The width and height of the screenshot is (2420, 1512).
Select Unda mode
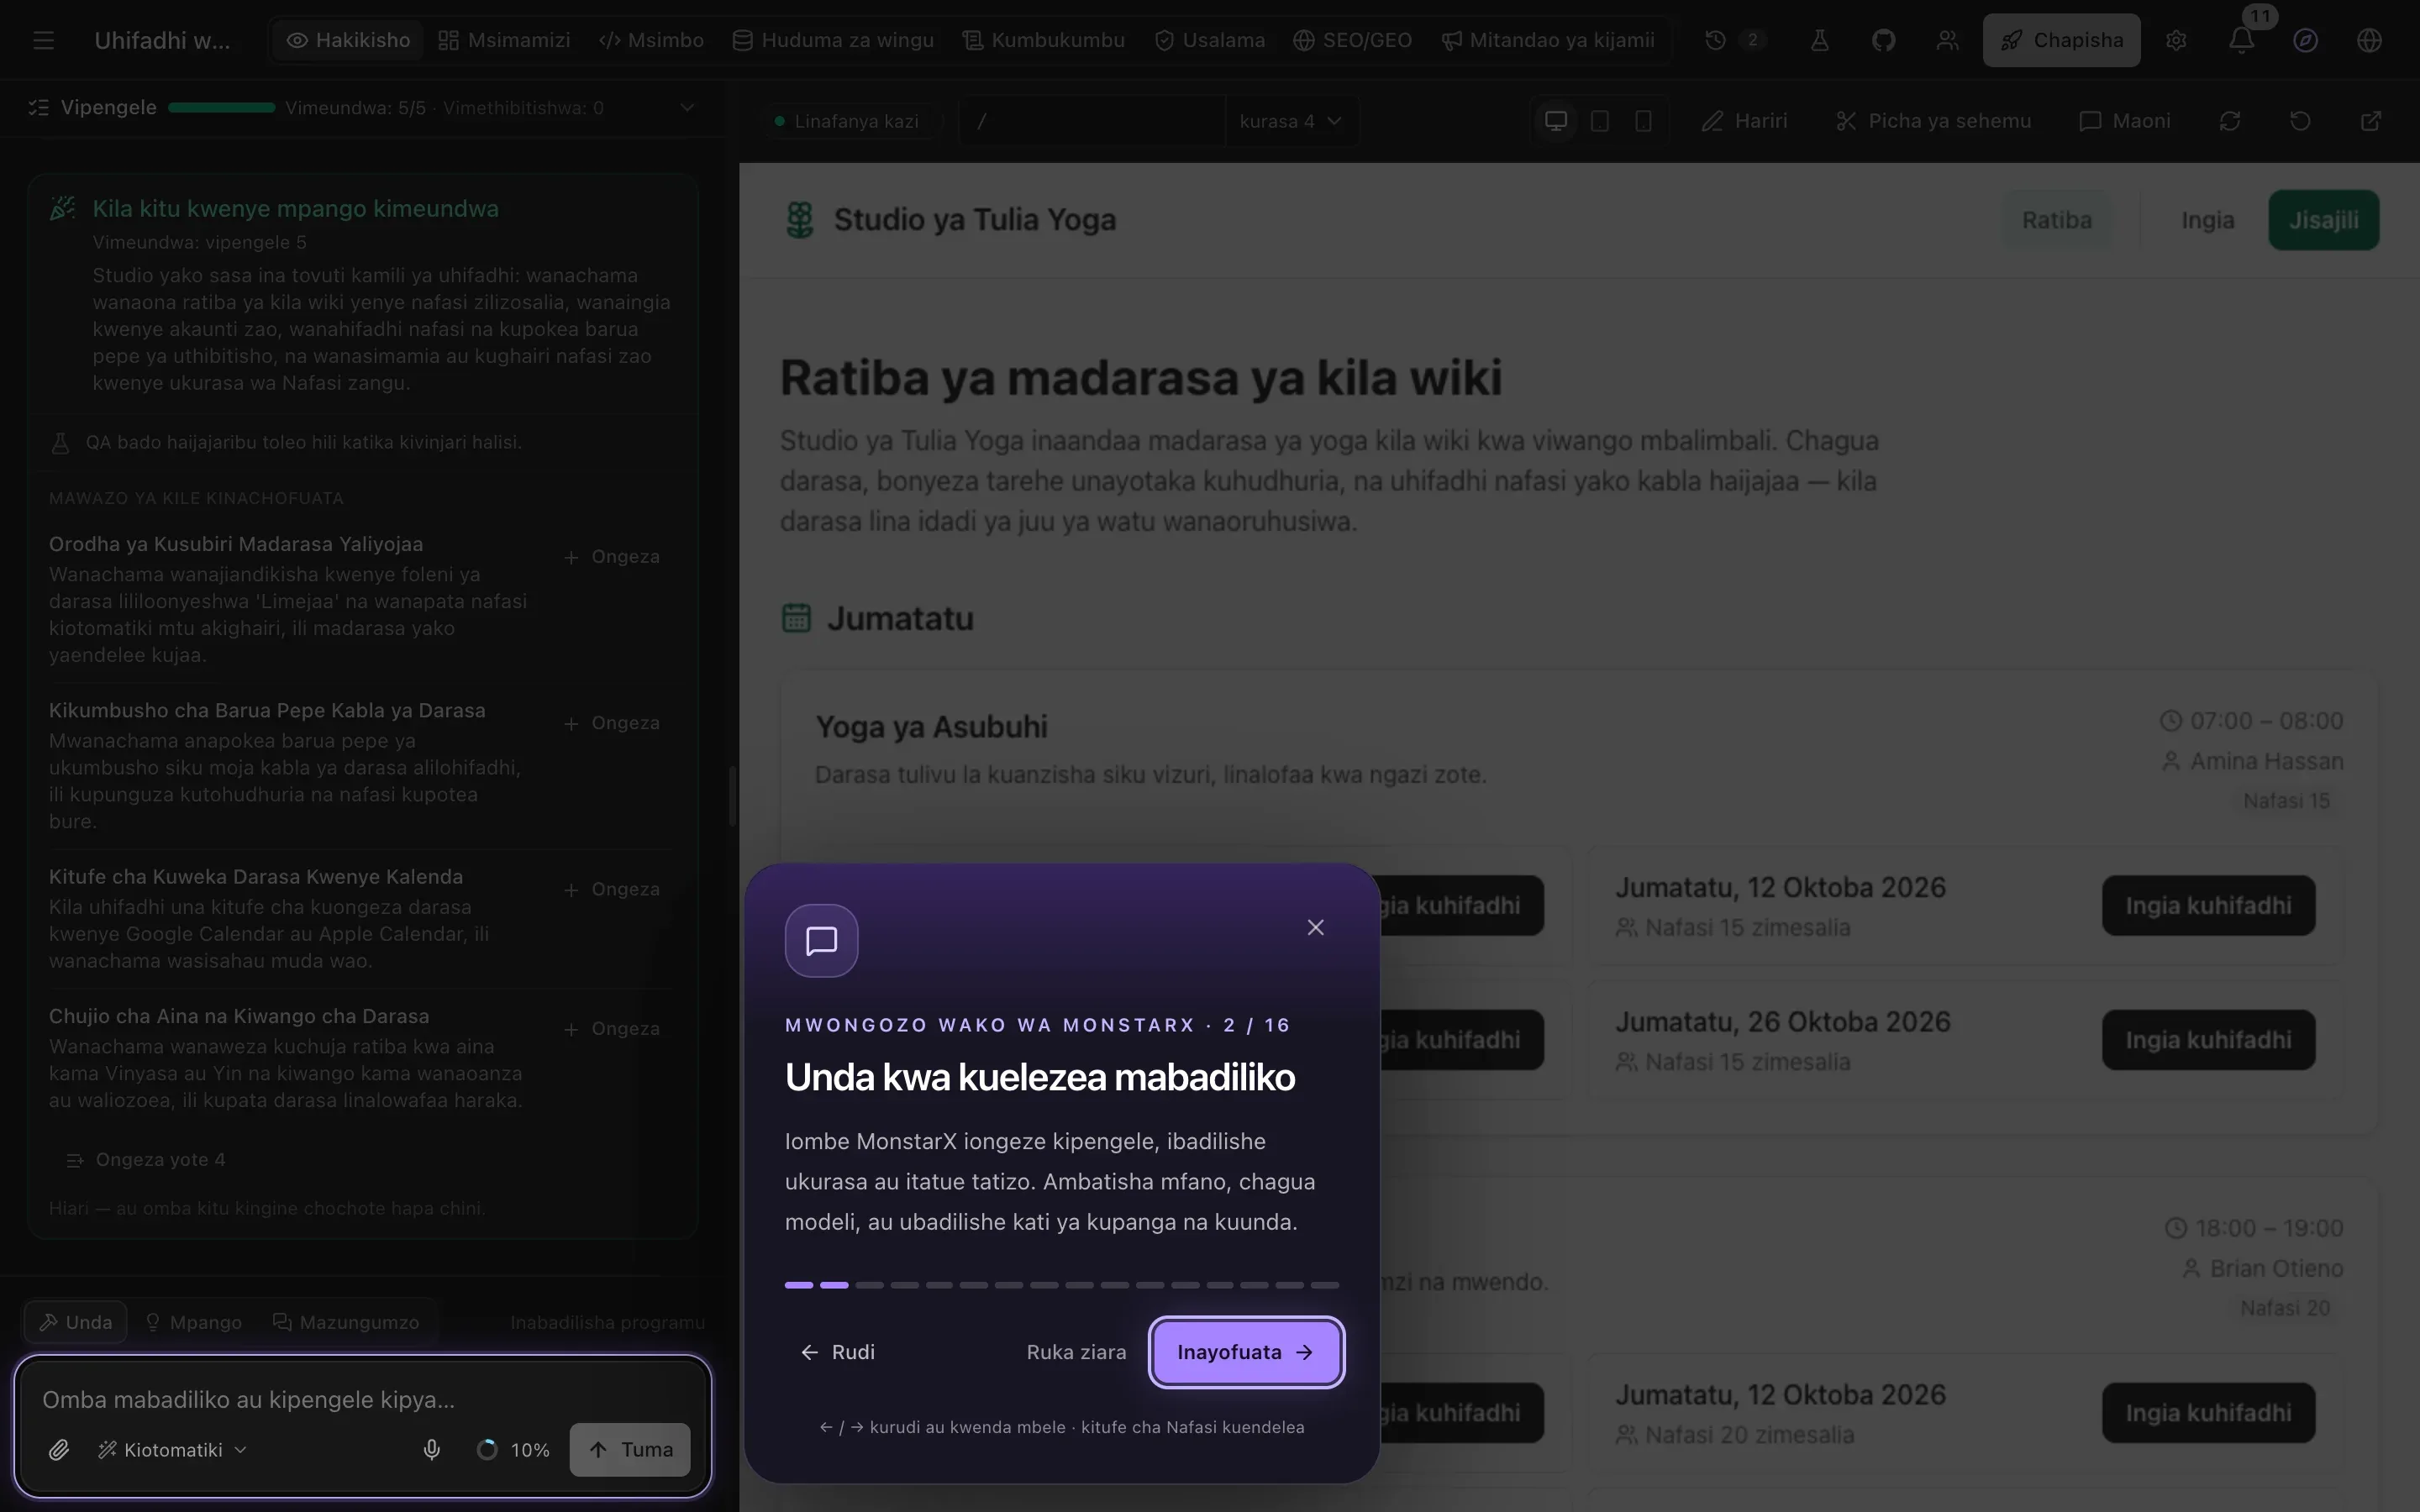tap(76, 1322)
